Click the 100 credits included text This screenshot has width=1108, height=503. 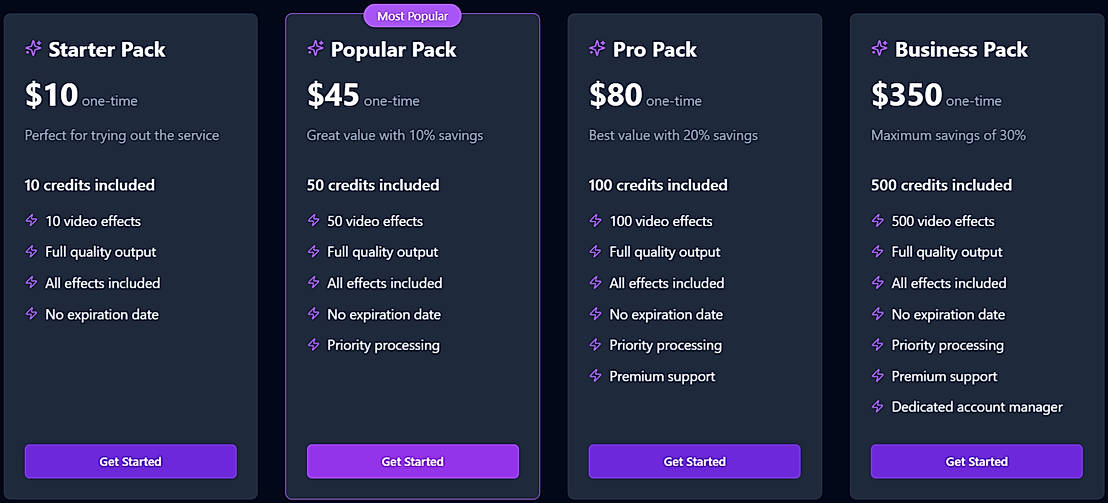pos(658,185)
